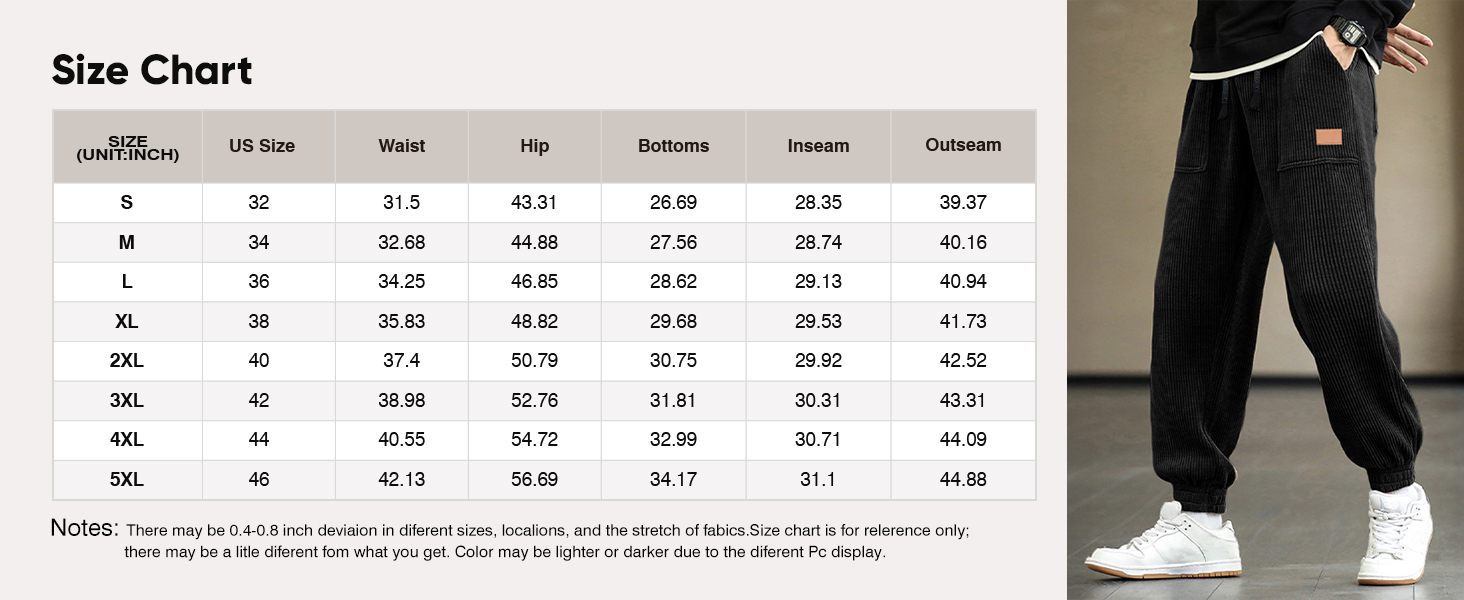Click the M size row label
The height and width of the screenshot is (600, 1464).
click(x=127, y=243)
